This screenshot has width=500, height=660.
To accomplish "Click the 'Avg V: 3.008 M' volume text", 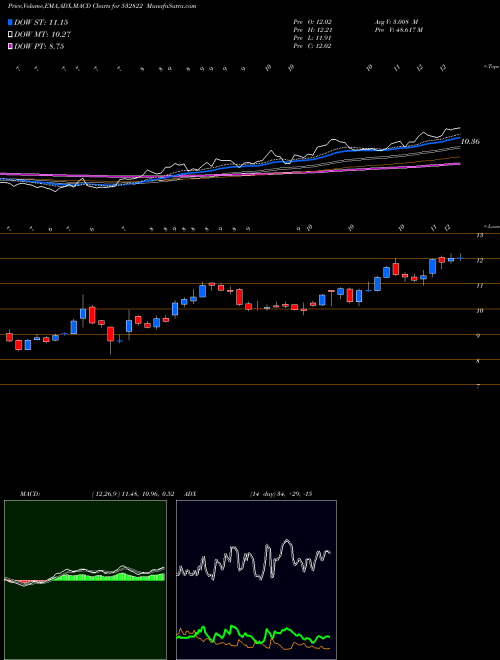I will point(395,22).
